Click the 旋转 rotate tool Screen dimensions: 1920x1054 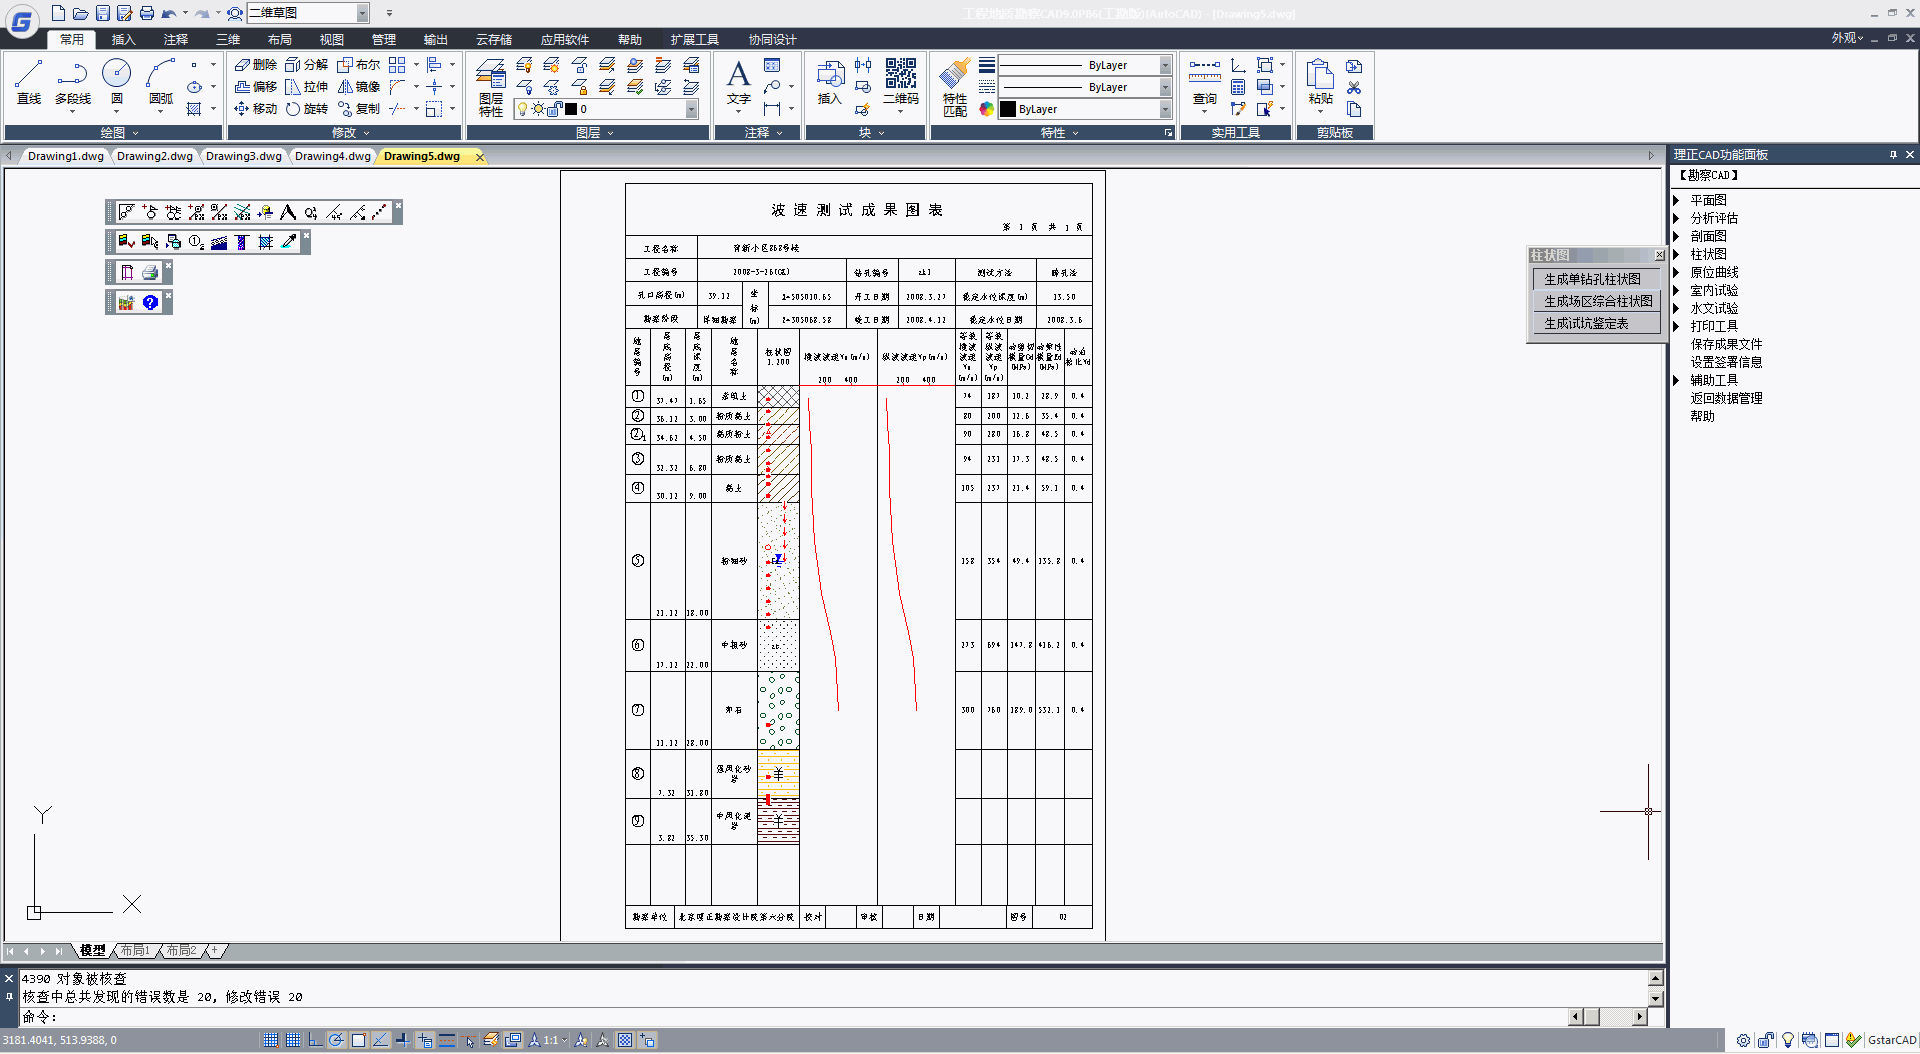click(307, 109)
